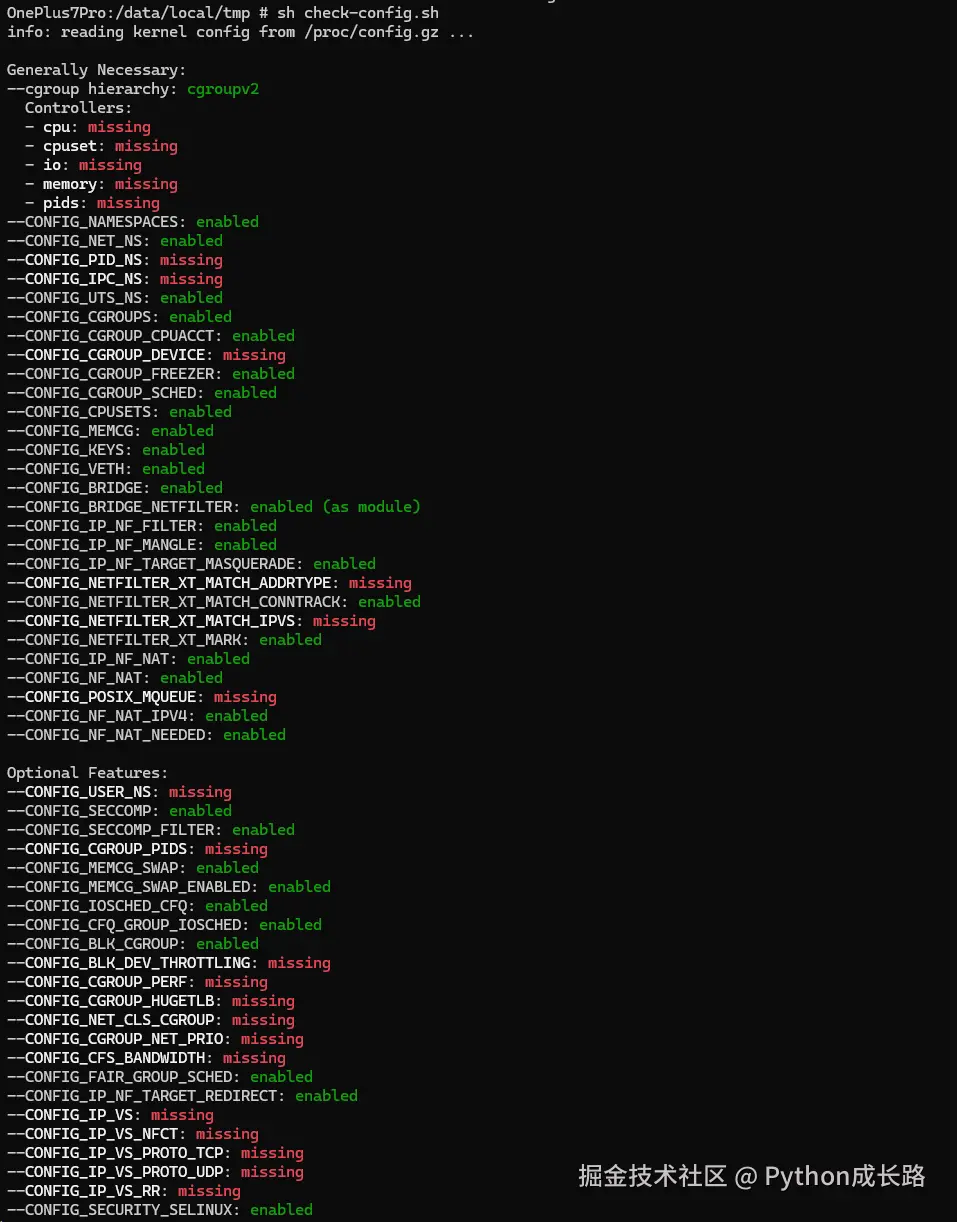The height and width of the screenshot is (1222, 957).
Task: Click the 'Optional Features:' heading
Action: pyautogui.click(x=87, y=773)
